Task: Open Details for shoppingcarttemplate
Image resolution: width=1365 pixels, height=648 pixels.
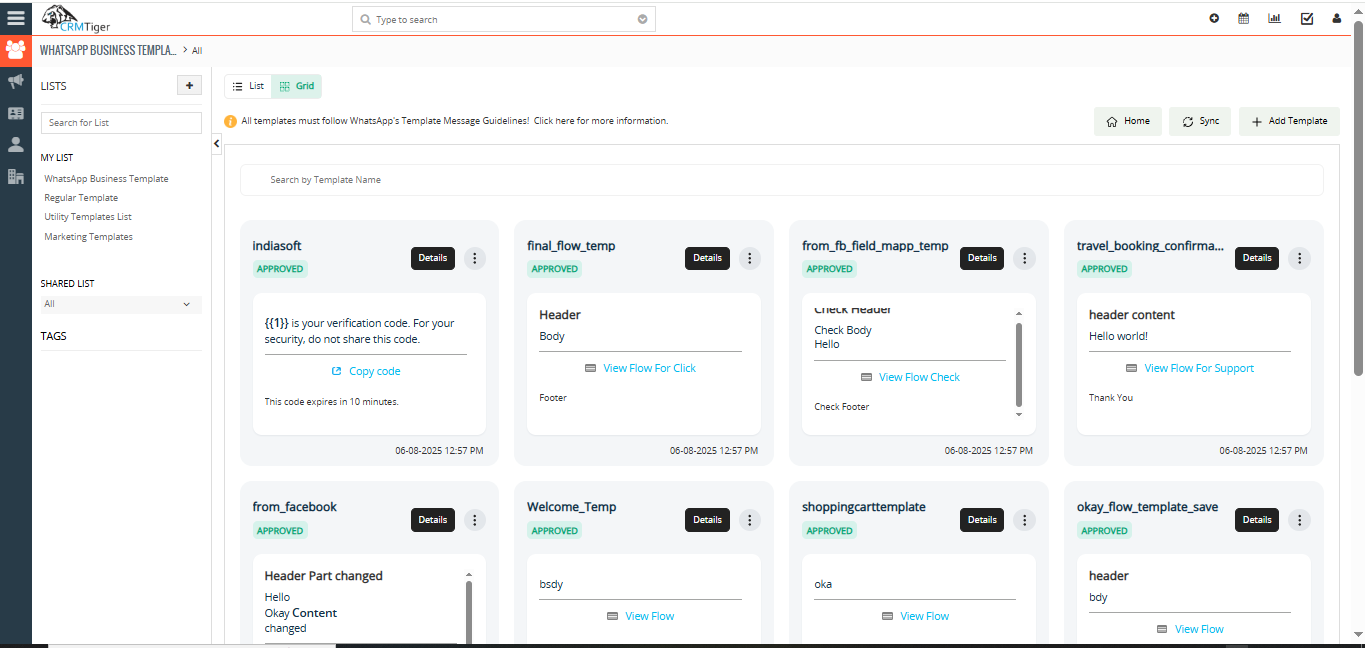Action: point(982,520)
